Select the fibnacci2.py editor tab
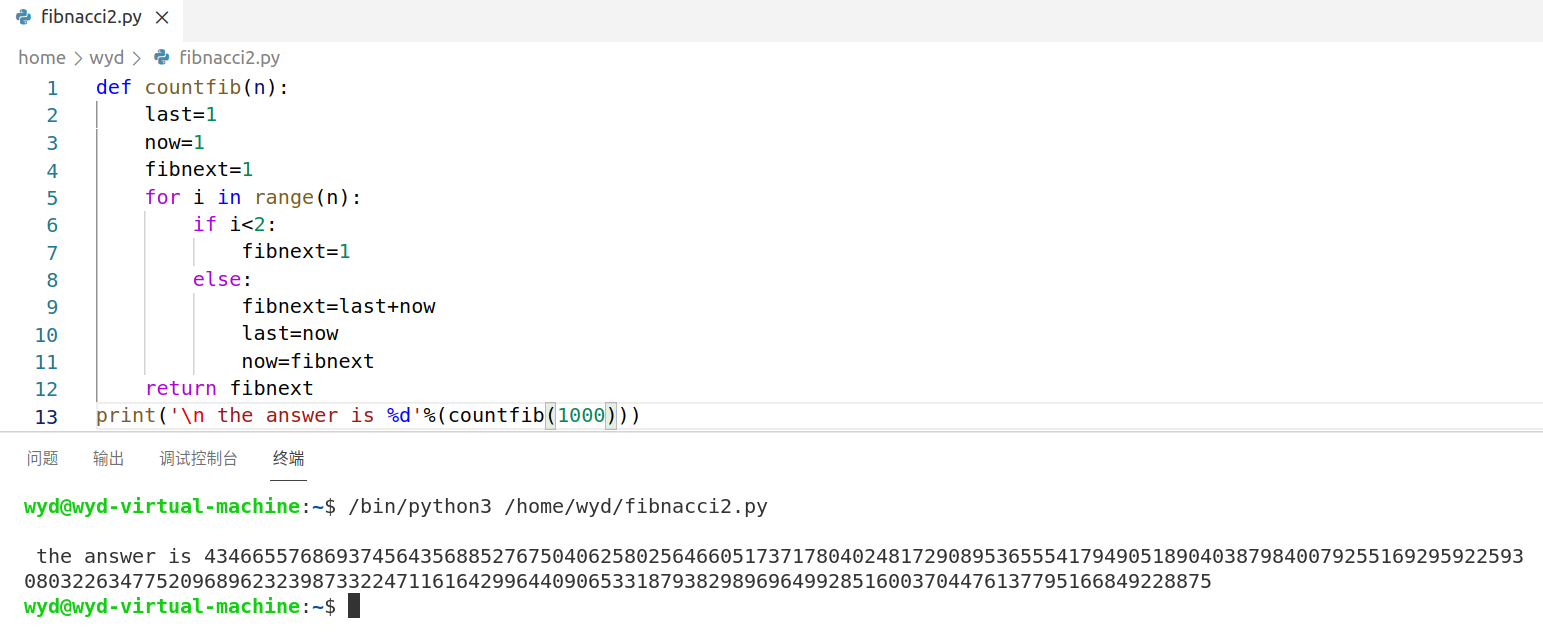This screenshot has height=639, width=1543. (90, 18)
